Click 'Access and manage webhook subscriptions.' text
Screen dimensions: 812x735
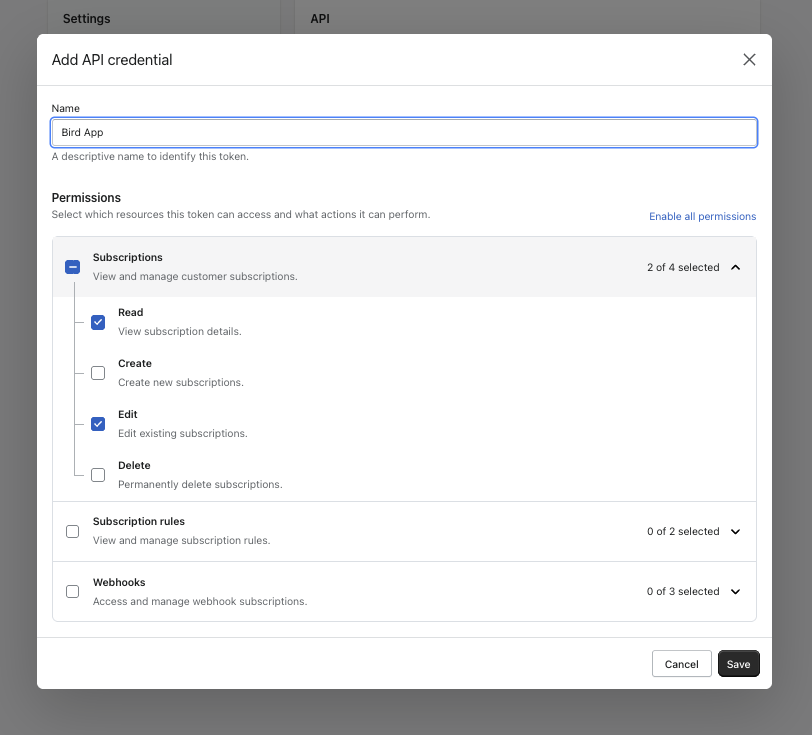coord(200,601)
